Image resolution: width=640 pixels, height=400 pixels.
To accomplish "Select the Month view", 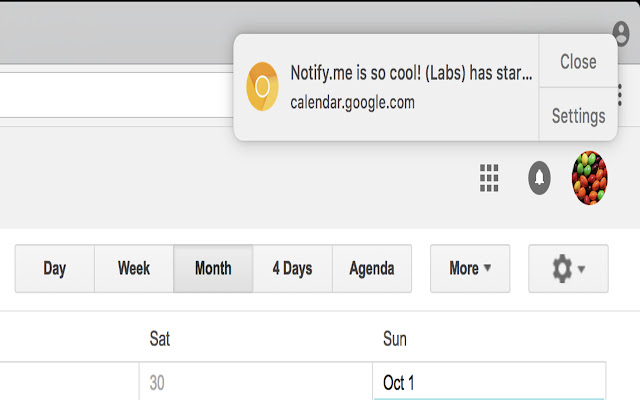I will click(213, 269).
